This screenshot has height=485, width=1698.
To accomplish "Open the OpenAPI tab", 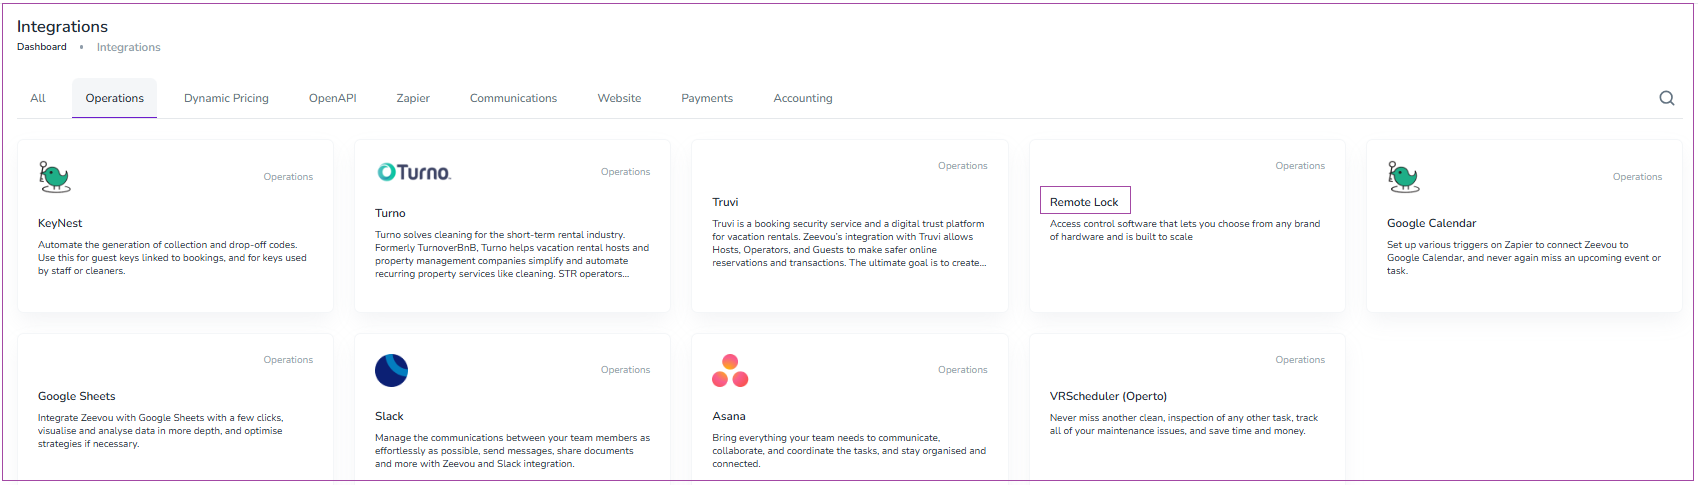I will [x=332, y=98].
